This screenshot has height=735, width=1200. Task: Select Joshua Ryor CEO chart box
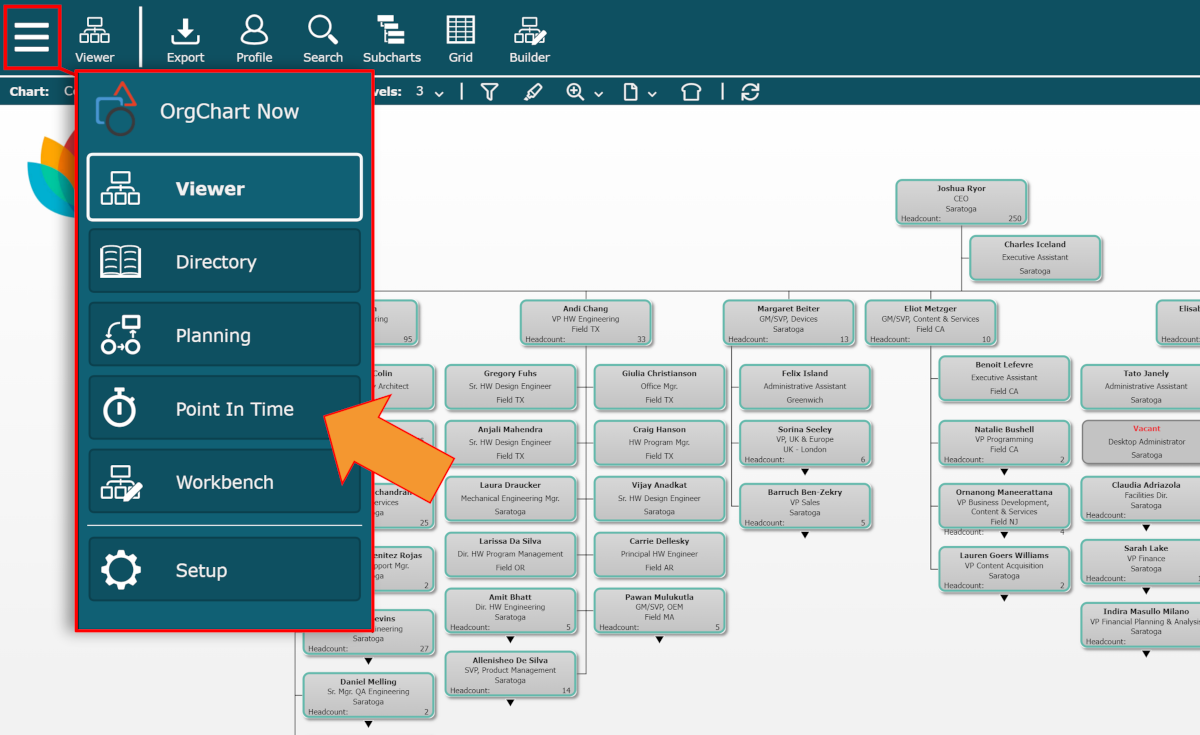point(961,202)
